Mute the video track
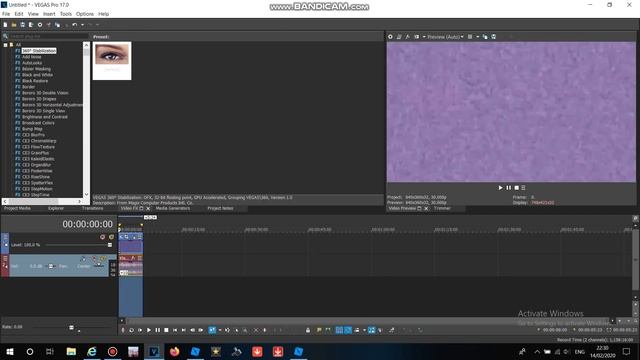Viewport: 640px width, 360px height. [x=102, y=237]
